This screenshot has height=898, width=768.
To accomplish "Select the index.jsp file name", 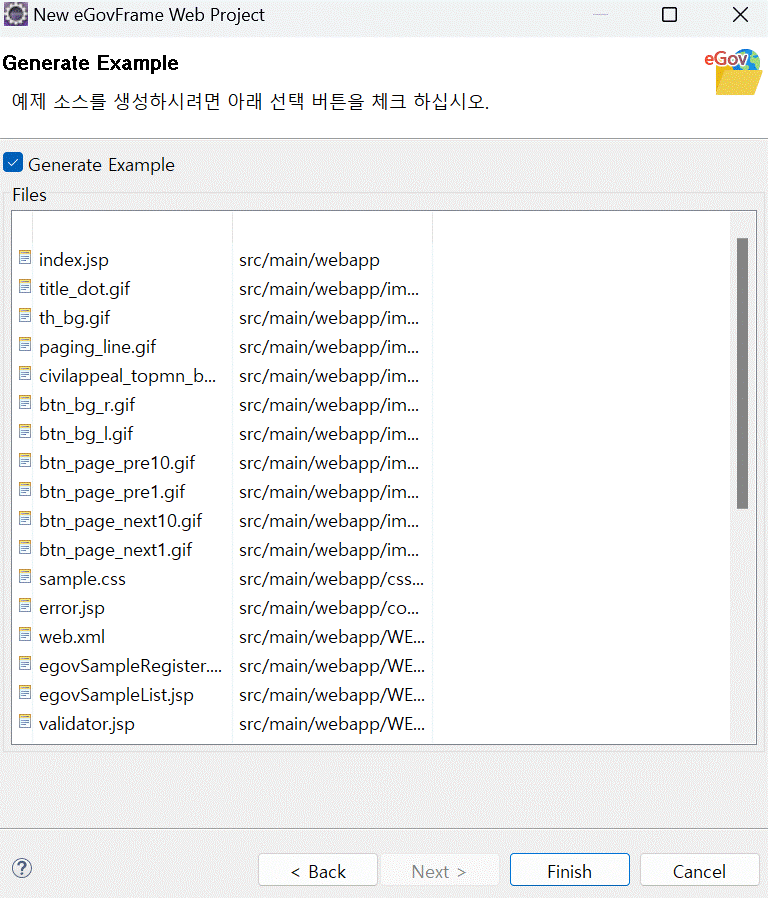I will 73,260.
